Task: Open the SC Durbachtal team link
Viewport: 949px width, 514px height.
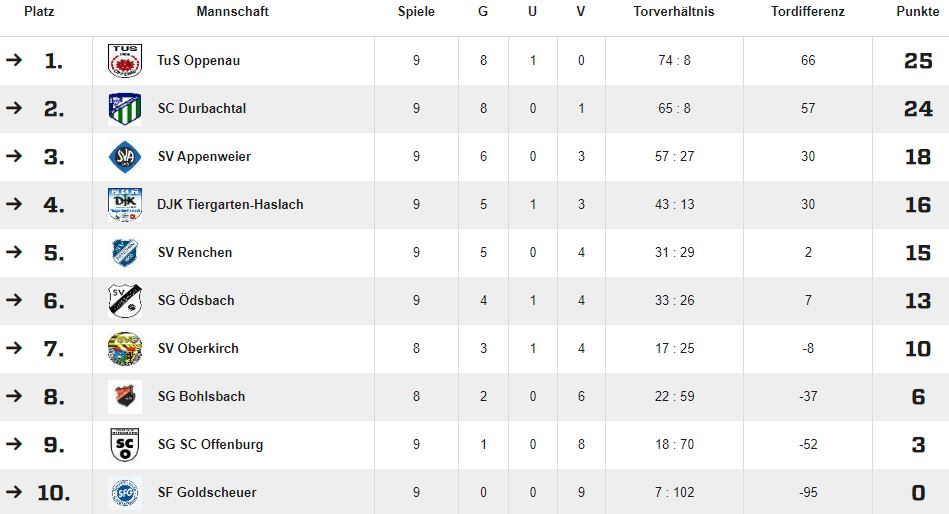Action: click(202, 108)
